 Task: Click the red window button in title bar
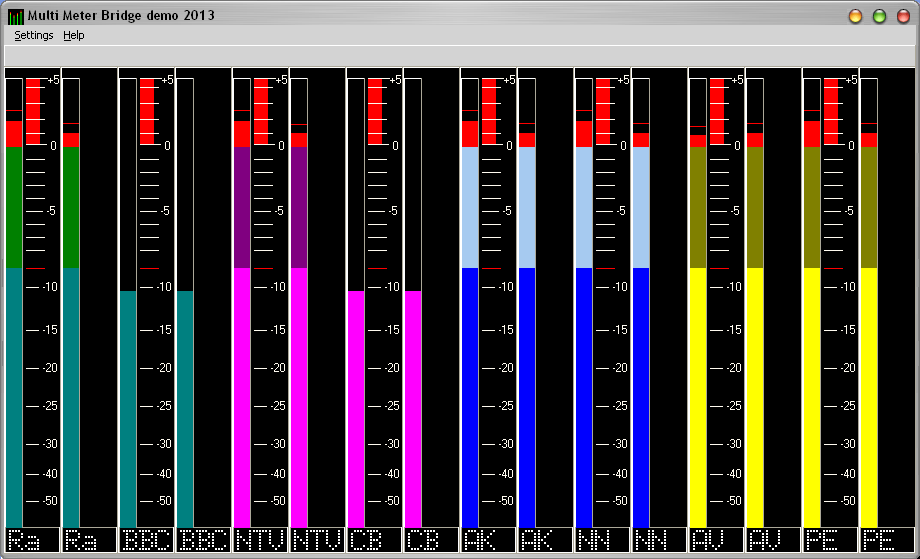tap(903, 16)
